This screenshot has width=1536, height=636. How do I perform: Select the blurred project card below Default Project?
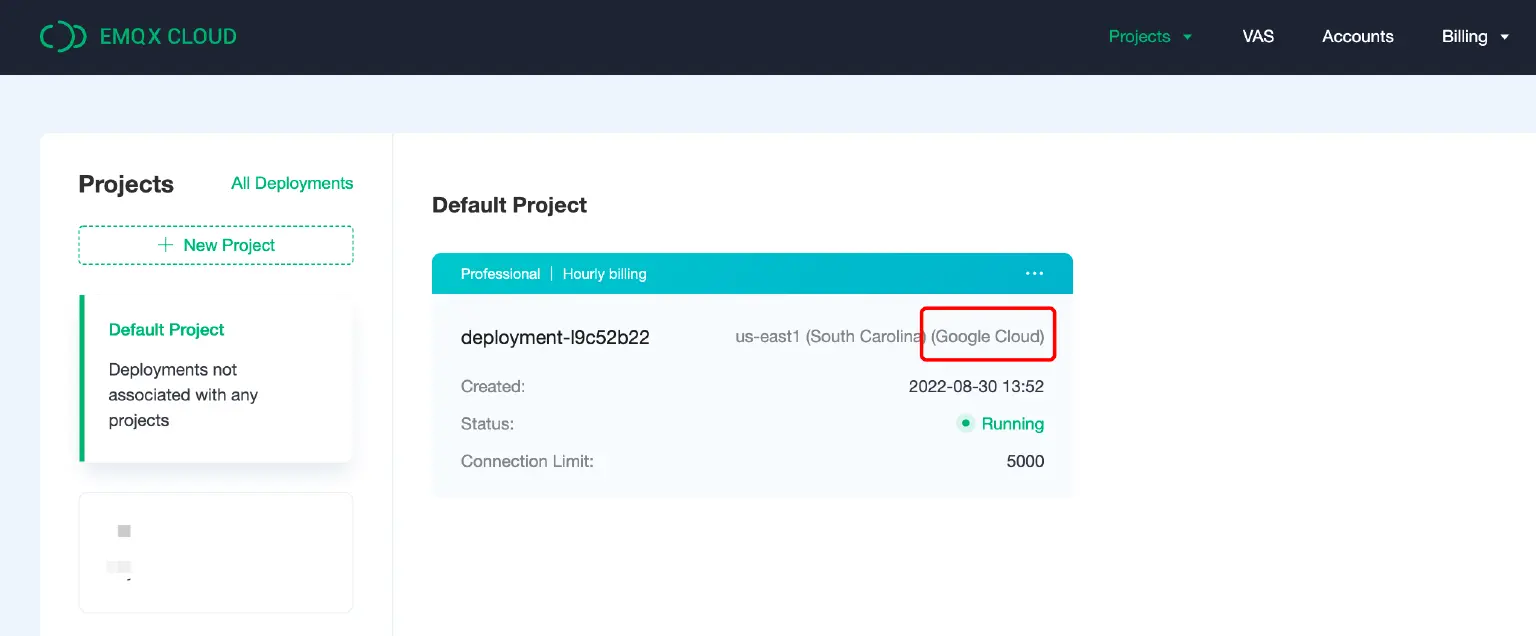(x=216, y=552)
